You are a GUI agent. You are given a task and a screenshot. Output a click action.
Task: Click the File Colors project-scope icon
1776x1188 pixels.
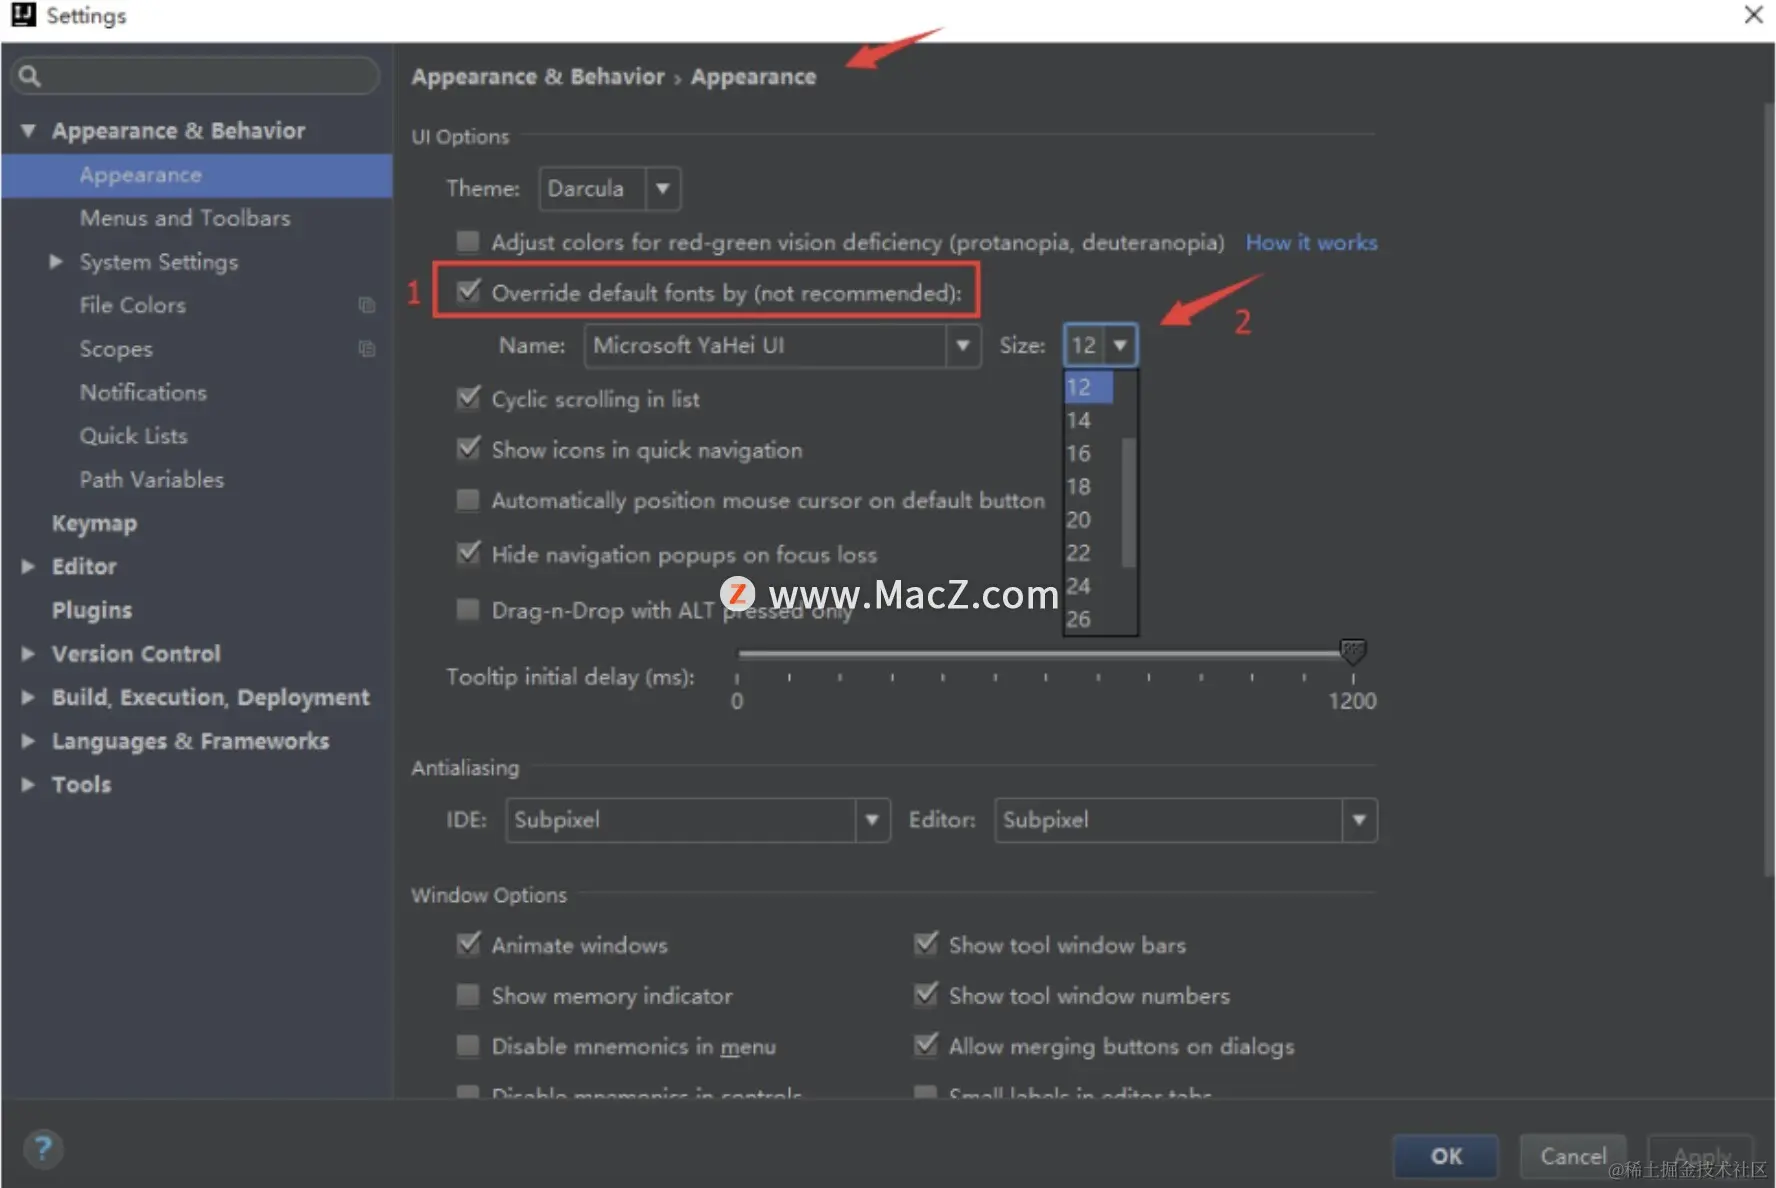(x=367, y=305)
